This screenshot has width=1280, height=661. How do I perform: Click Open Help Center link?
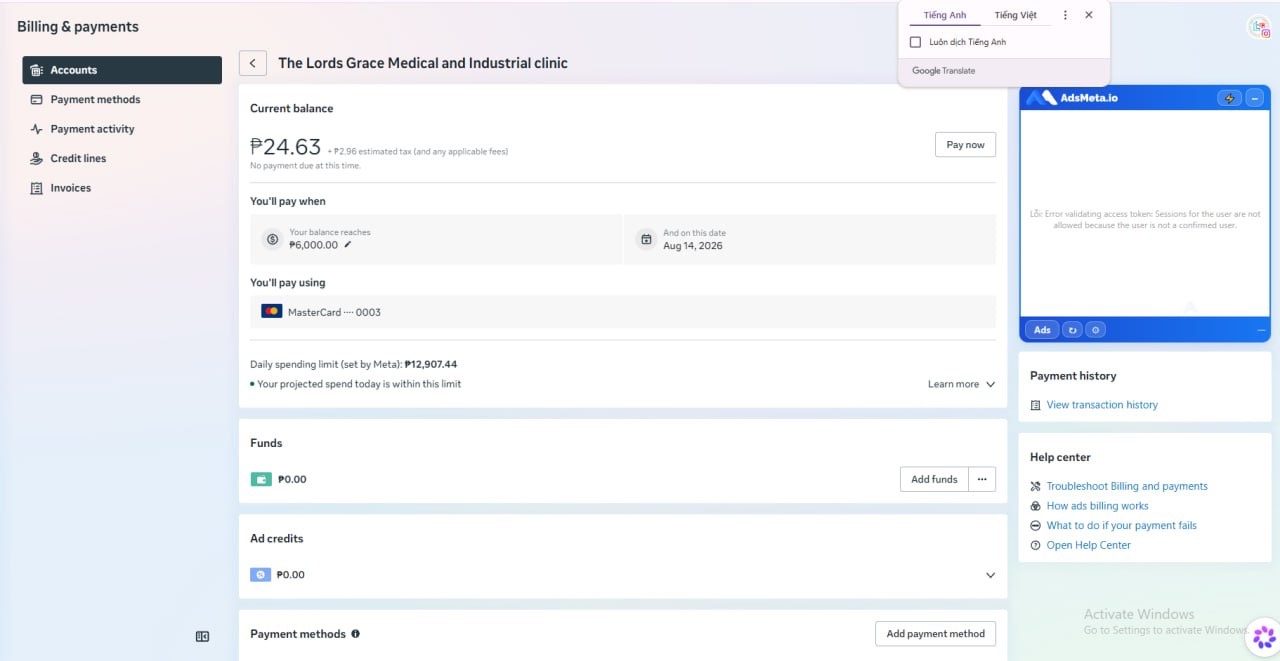coord(1088,545)
